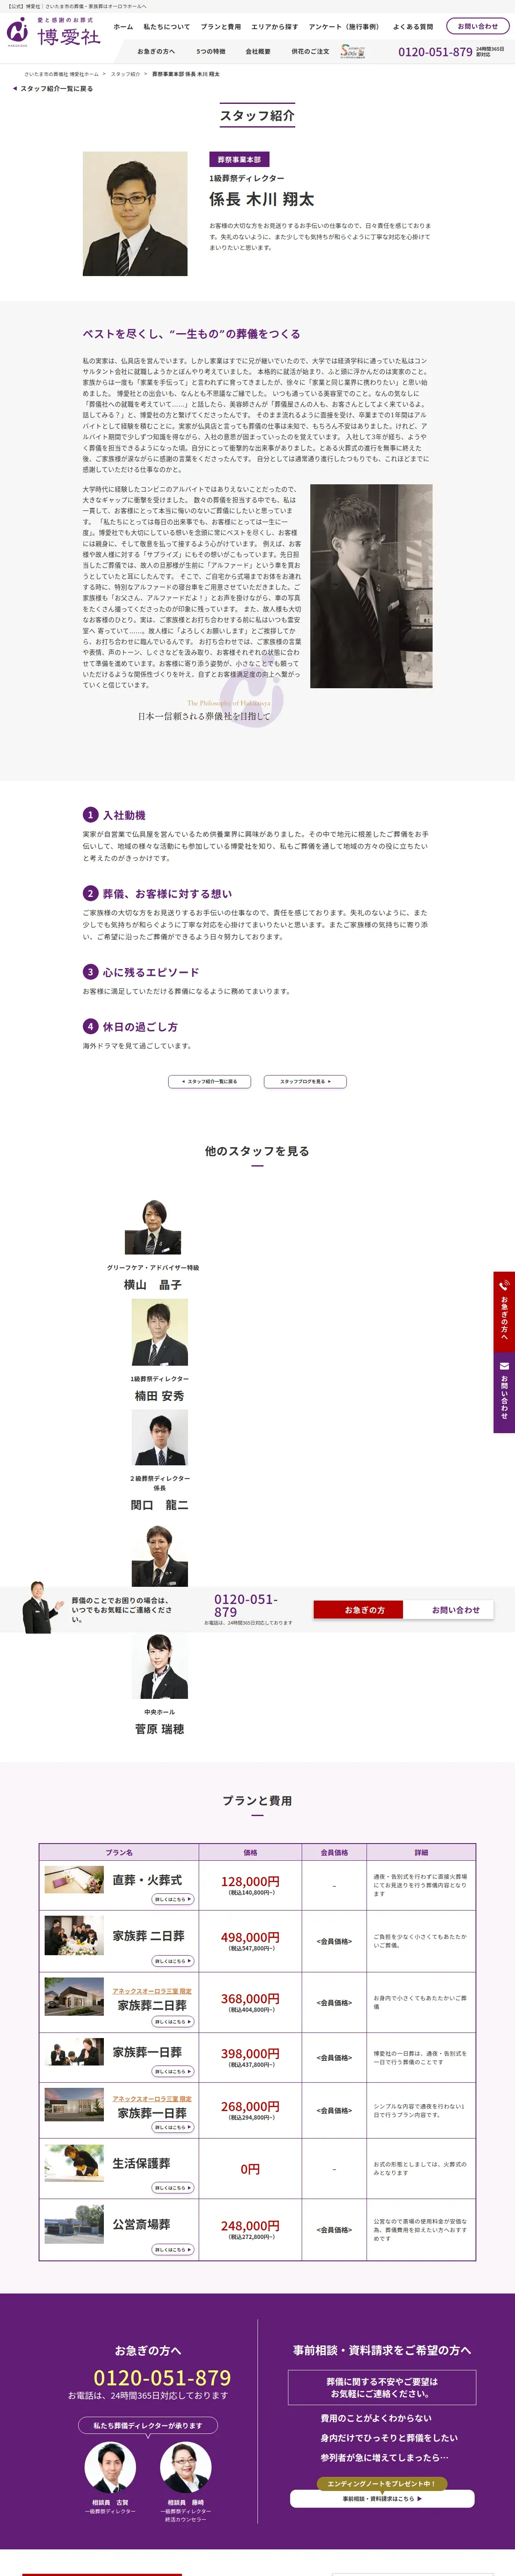Click number 3 badge beside 心に残るエピソード
This screenshot has height=2576, width=515.
pyautogui.click(x=90, y=972)
